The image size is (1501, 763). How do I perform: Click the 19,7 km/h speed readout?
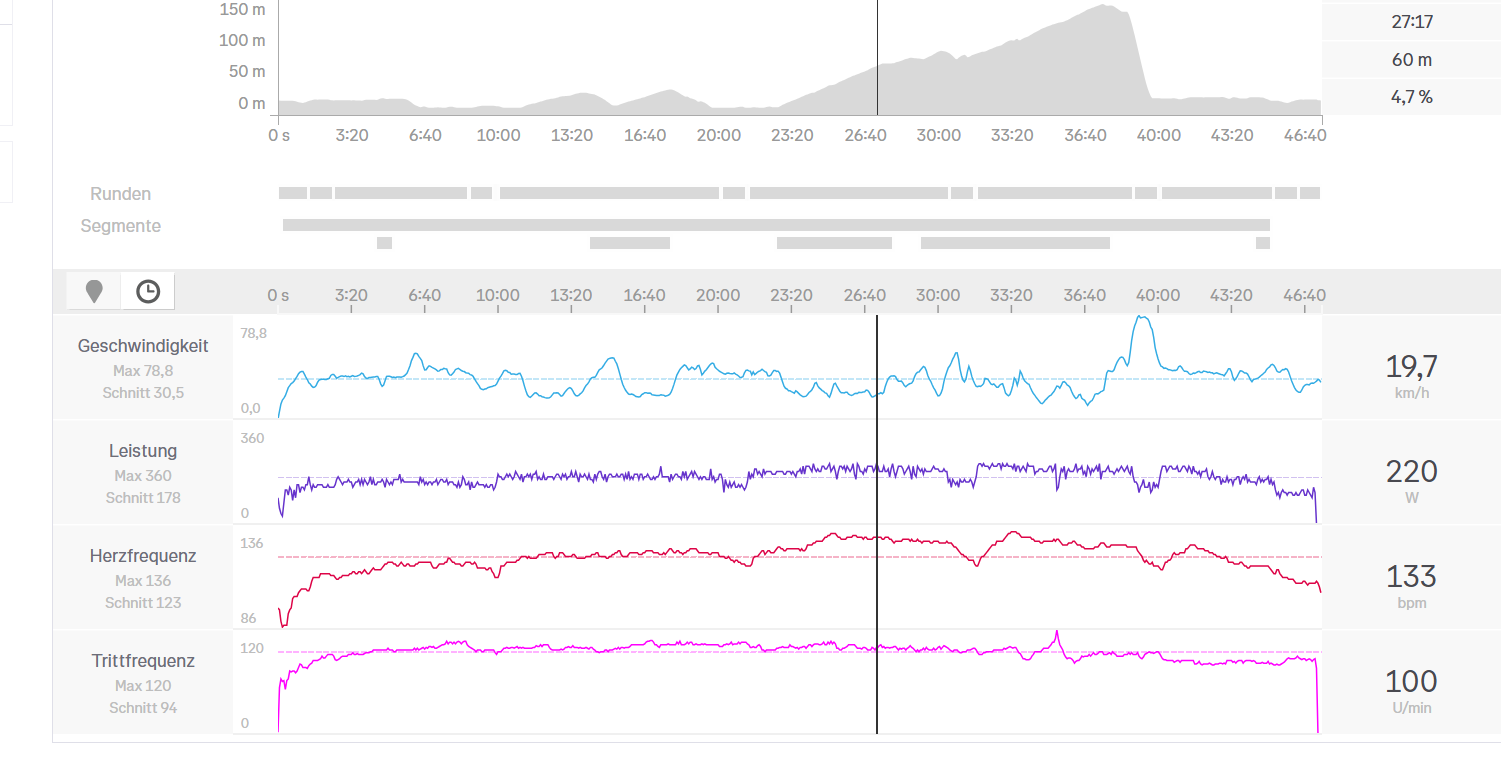[1411, 375]
